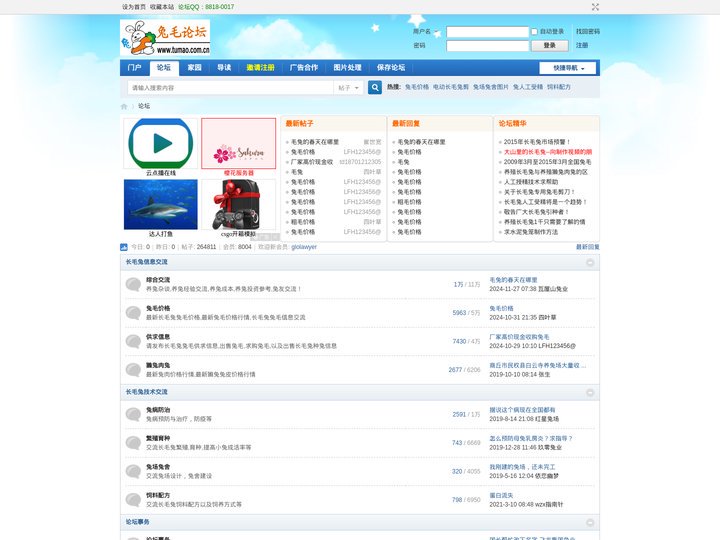720x540 pixels.
Task: Open the 求水泥兔笼制作方法 featured post
Action: tap(531, 232)
